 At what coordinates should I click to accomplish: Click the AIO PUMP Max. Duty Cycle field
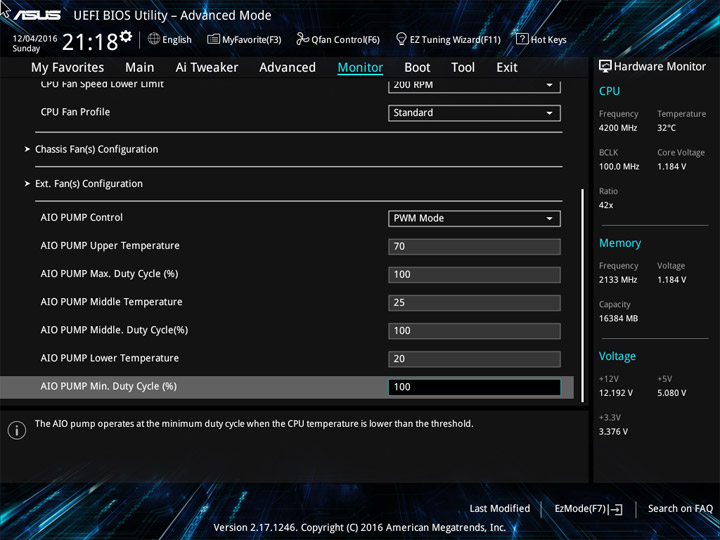(x=474, y=275)
